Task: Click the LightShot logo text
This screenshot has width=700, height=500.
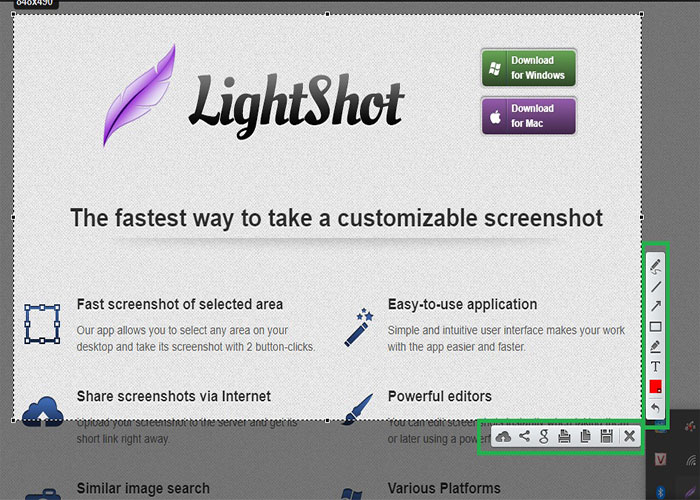Action: point(295,100)
